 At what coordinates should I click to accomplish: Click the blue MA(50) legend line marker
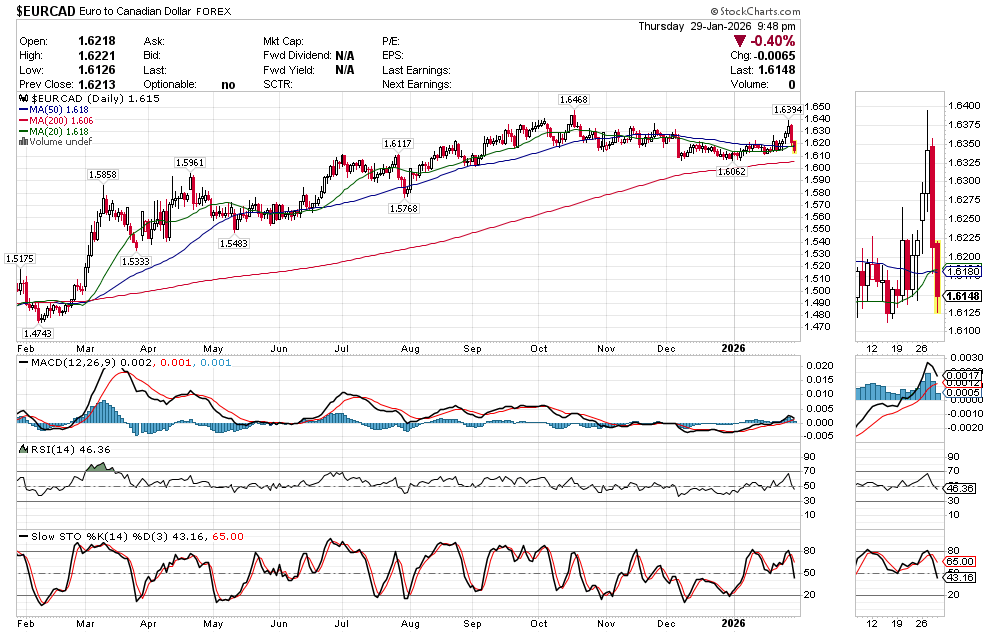(24, 111)
